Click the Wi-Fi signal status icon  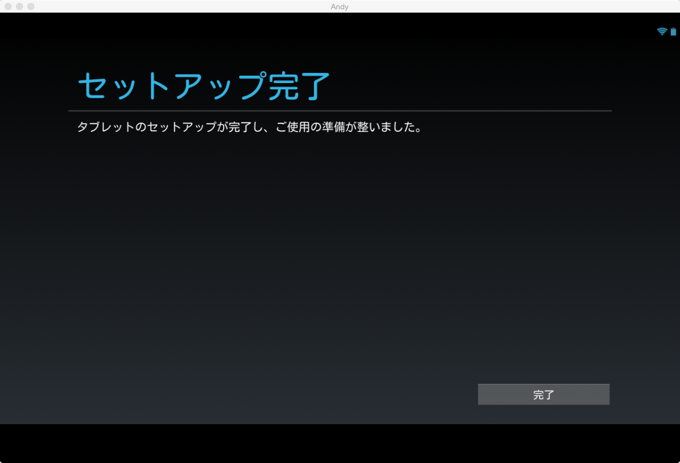point(661,32)
